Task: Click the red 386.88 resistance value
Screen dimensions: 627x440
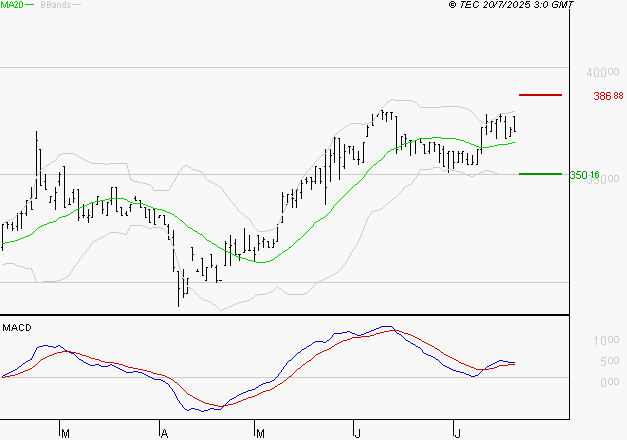Action: coord(608,96)
